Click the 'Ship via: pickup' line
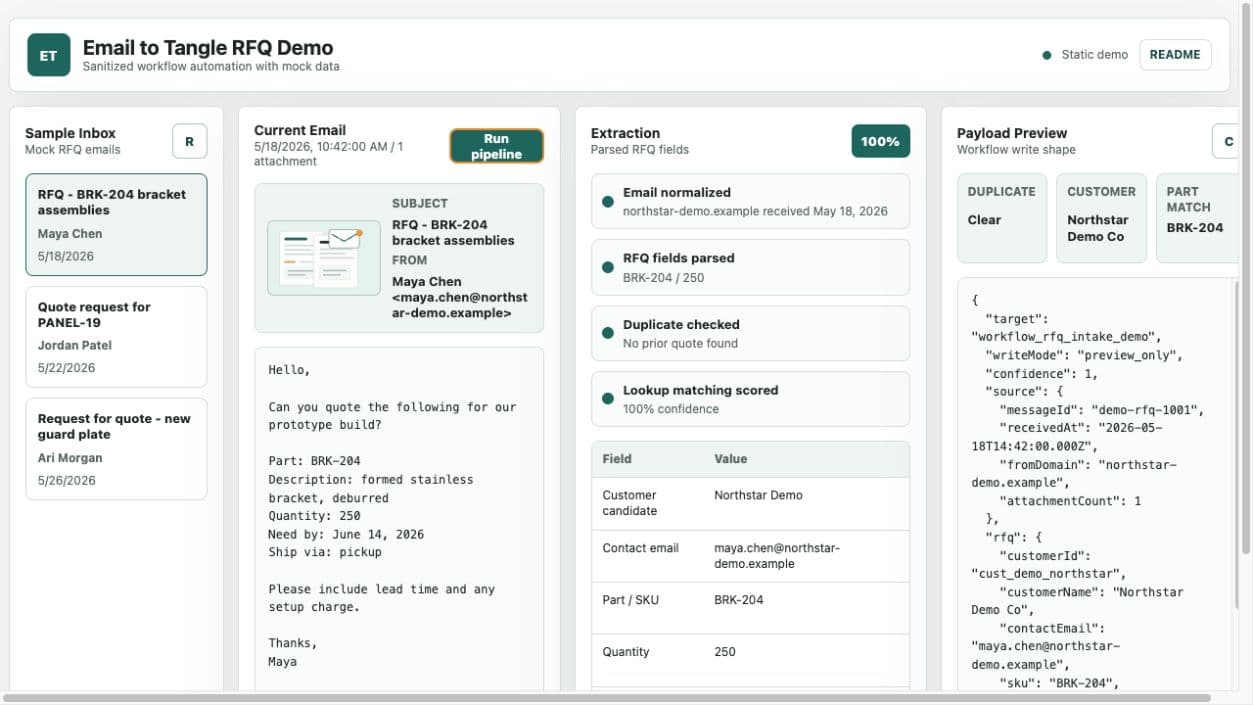 (325, 552)
